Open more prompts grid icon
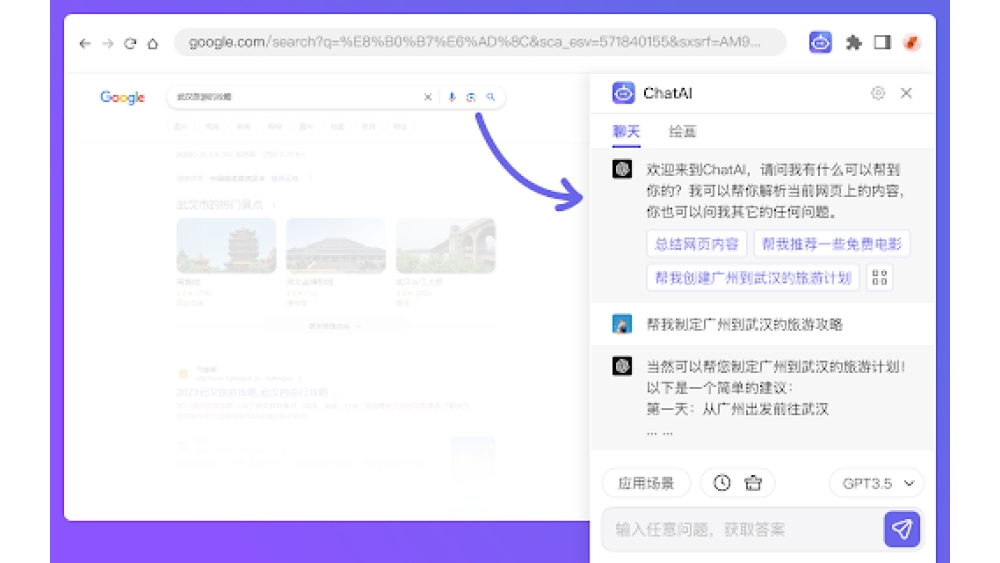The image size is (1000, 563). click(x=879, y=278)
